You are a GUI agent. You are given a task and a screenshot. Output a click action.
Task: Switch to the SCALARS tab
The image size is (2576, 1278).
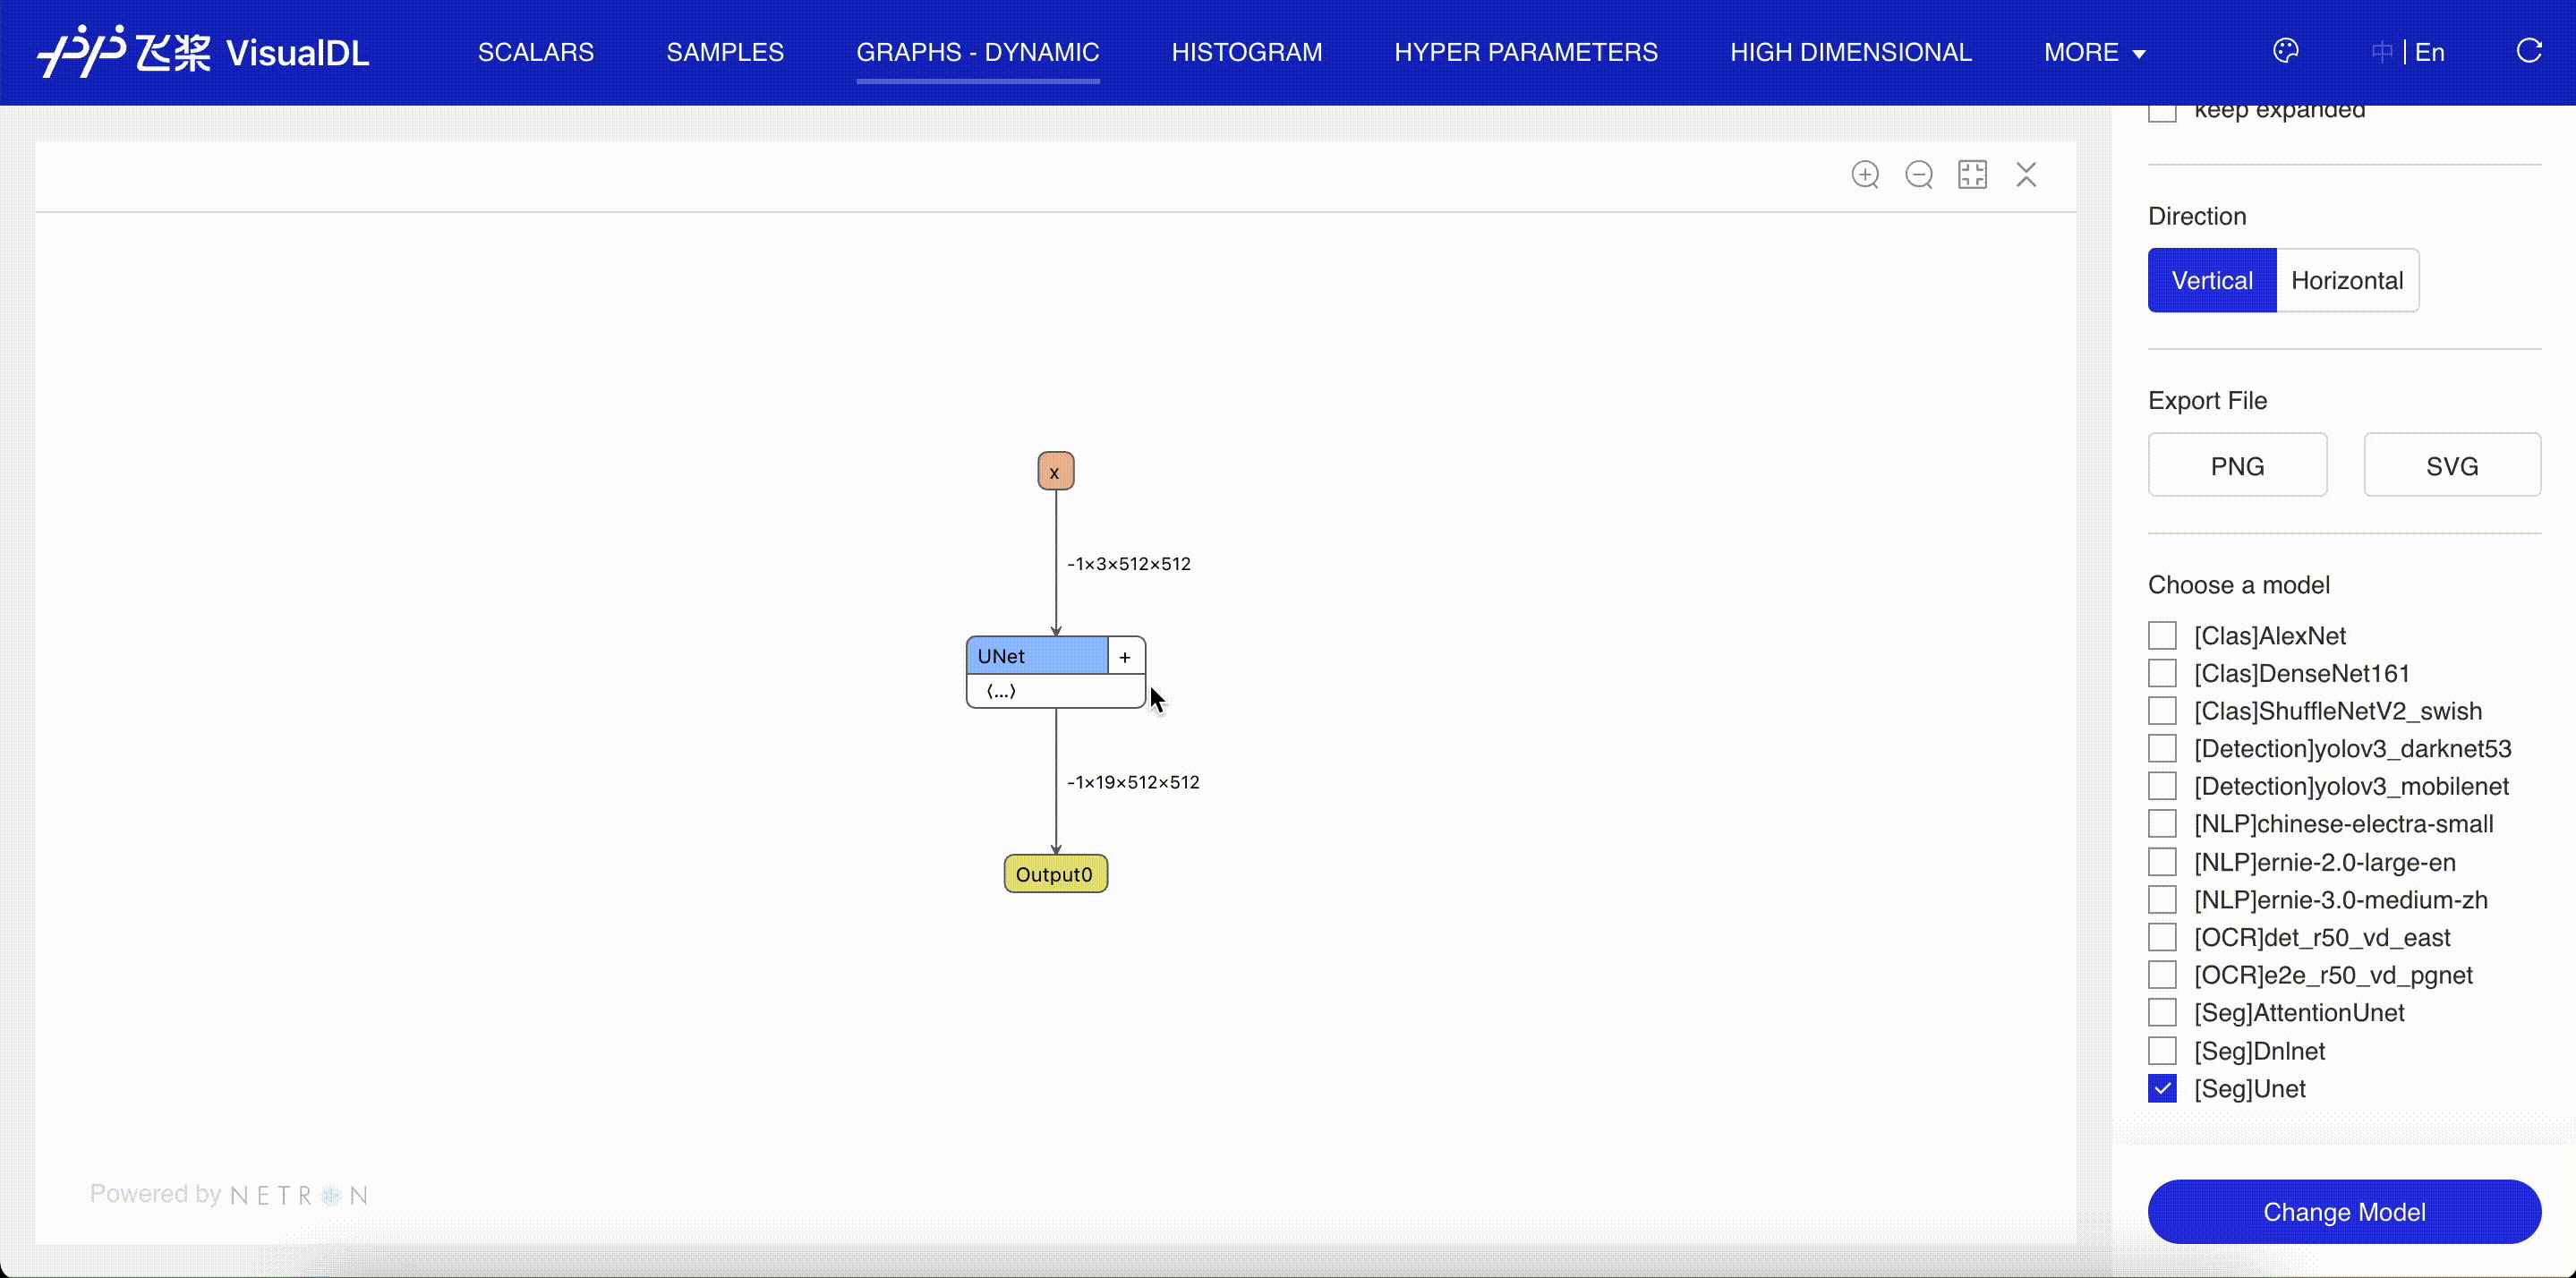pyautogui.click(x=535, y=52)
